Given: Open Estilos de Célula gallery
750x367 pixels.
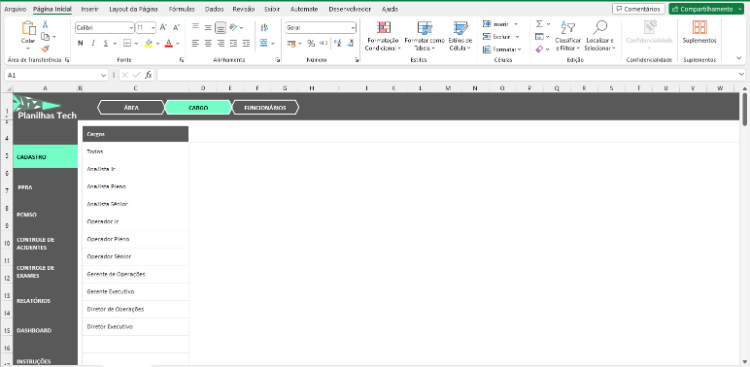Looking at the screenshot, I should click(460, 36).
